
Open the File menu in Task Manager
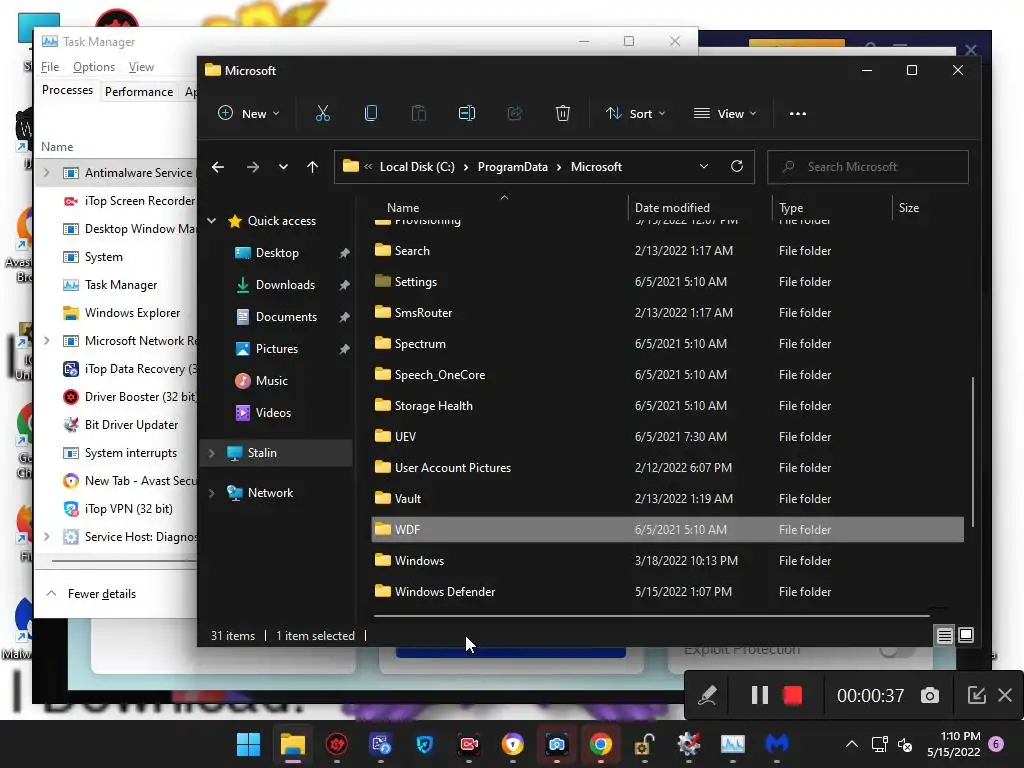[x=50, y=67]
